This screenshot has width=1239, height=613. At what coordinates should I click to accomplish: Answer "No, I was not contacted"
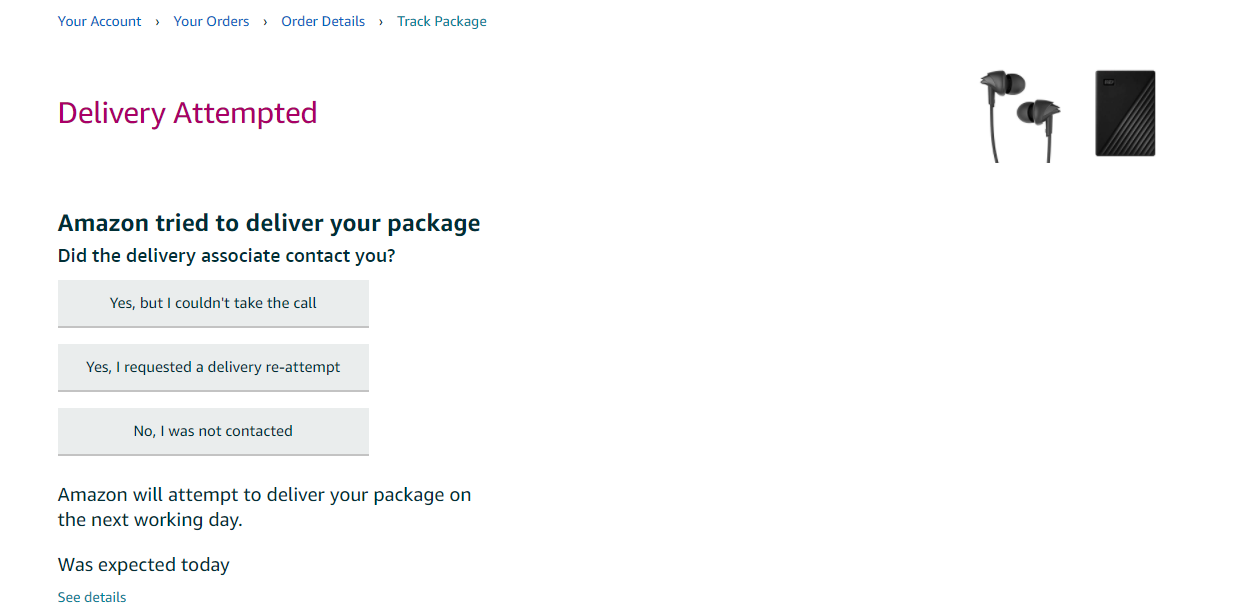(x=213, y=431)
